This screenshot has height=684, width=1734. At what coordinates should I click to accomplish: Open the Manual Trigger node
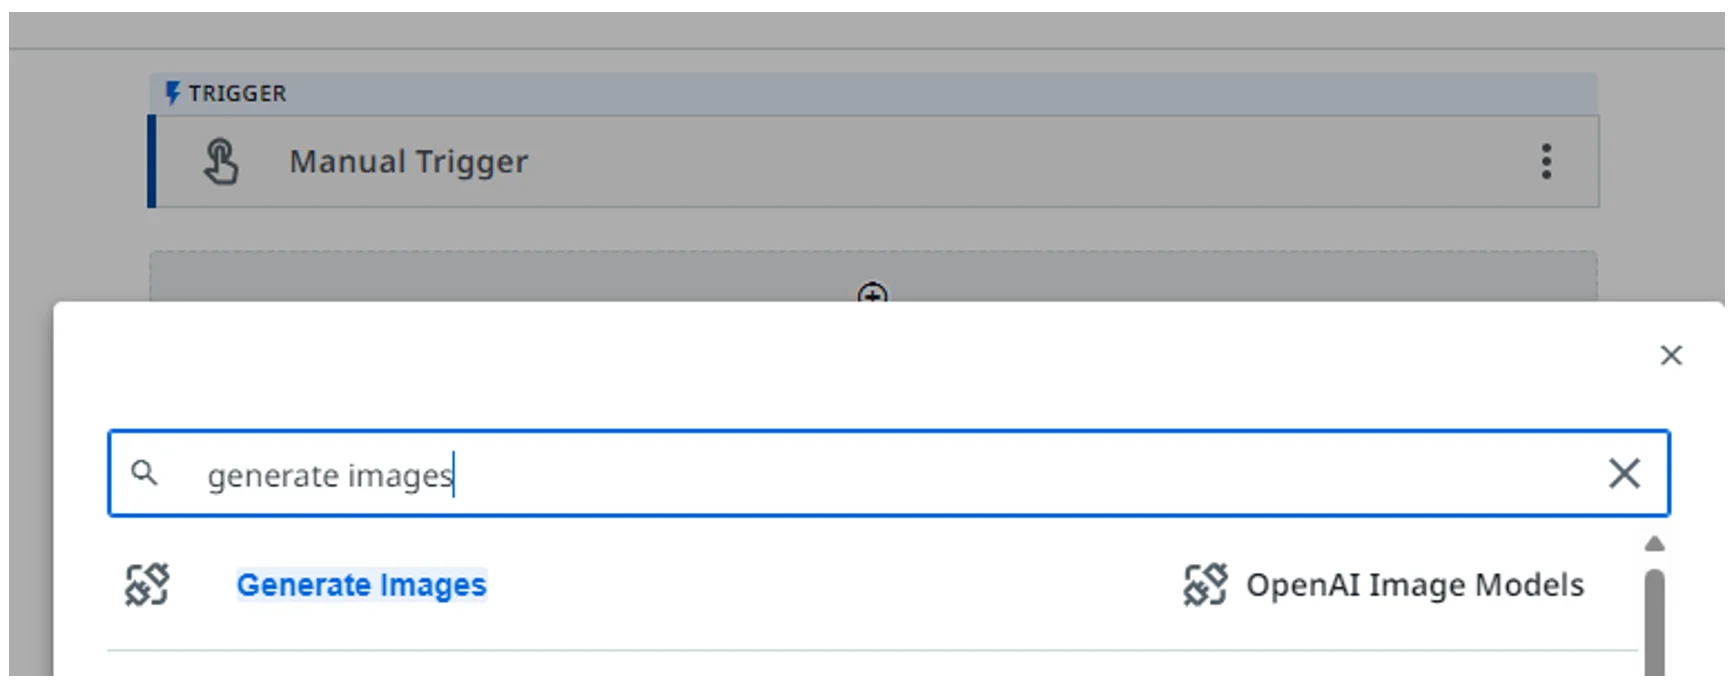tap(409, 161)
